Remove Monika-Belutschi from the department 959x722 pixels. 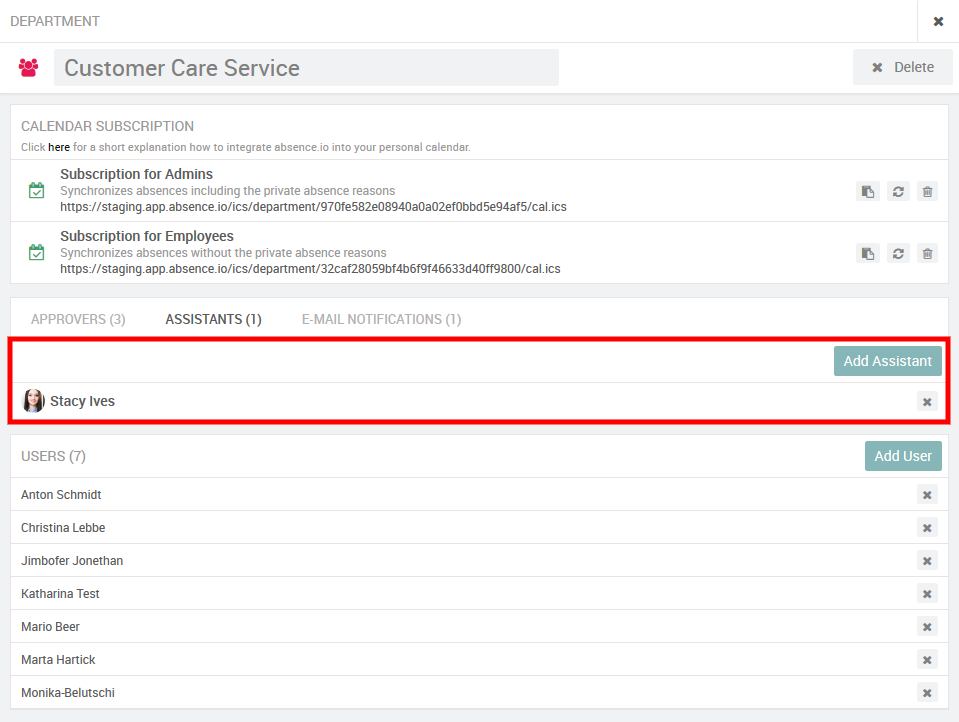927,693
